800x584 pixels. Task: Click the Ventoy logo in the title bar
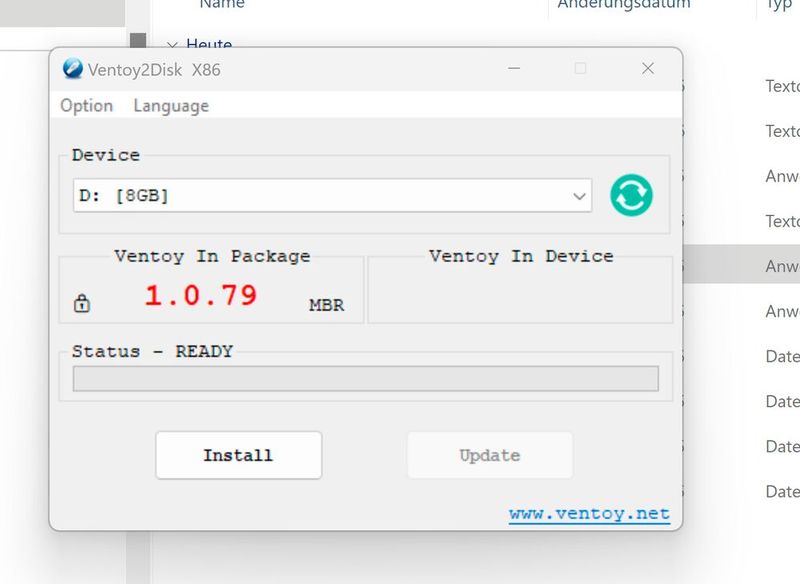(x=71, y=68)
